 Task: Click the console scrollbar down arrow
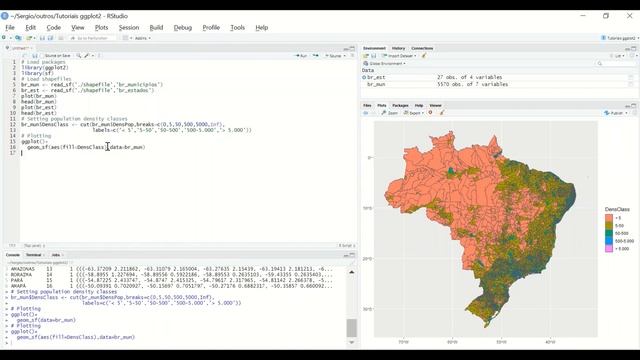click(x=351, y=342)
